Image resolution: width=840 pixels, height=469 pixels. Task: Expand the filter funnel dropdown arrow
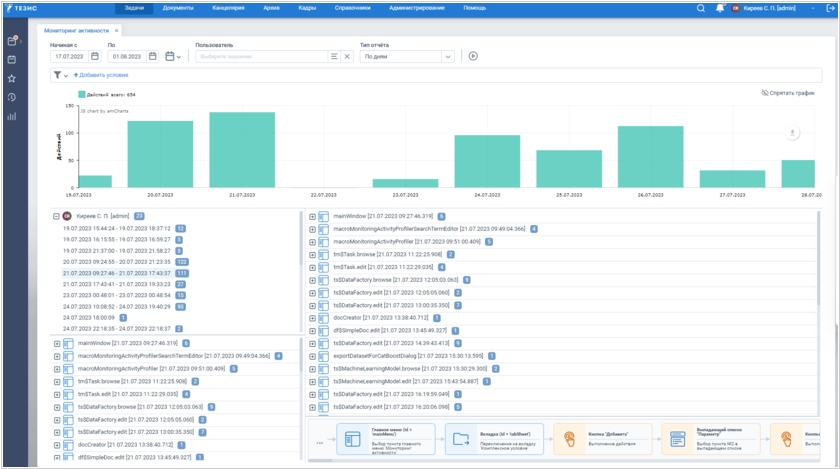coord(66,75)
